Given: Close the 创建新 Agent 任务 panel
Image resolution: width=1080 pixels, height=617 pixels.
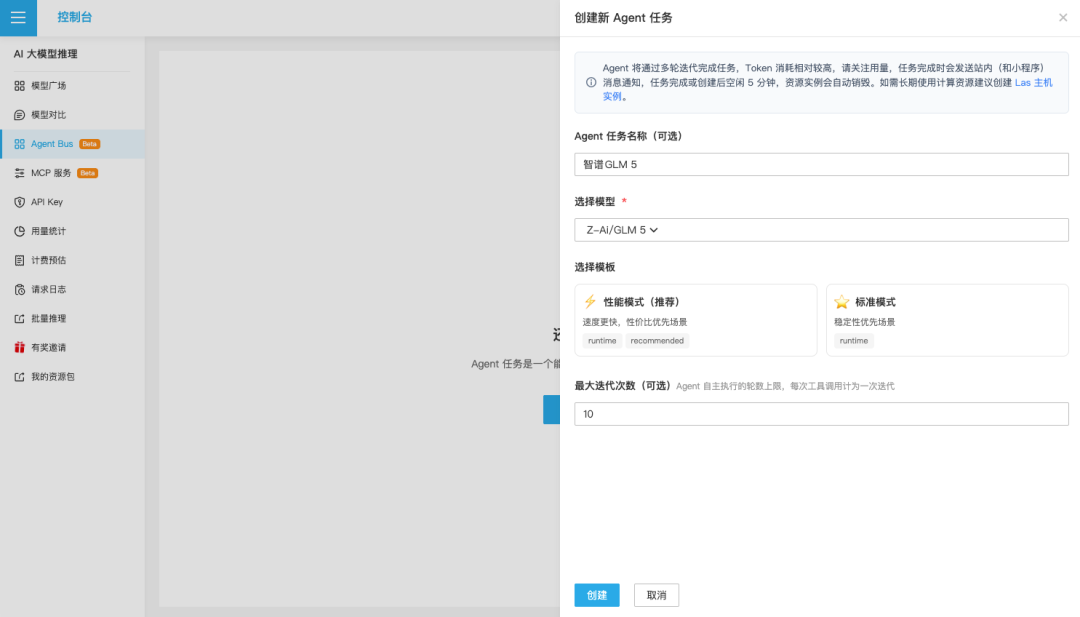Looking at the screenshot, I should click(1063, 18).
